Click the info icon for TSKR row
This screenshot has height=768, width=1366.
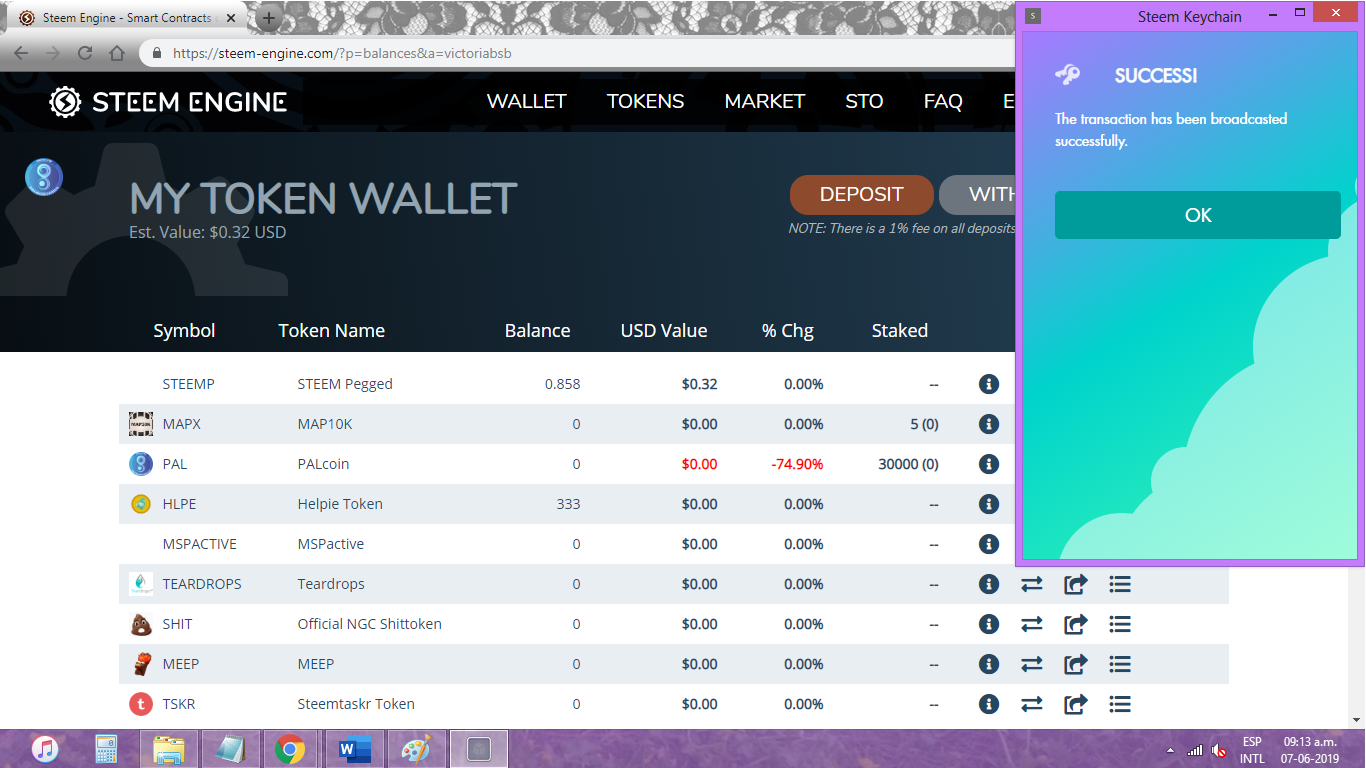click(989, 704)
